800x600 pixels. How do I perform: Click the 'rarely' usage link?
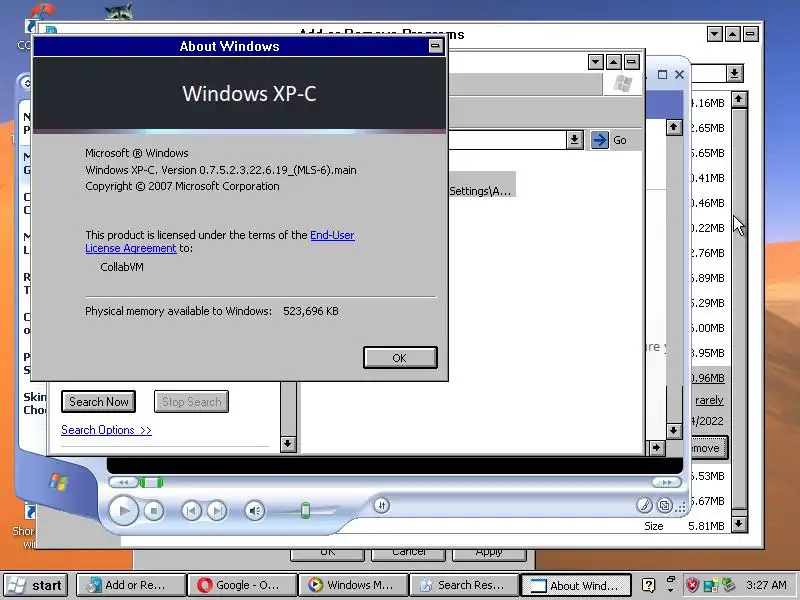tap(709, 400)
